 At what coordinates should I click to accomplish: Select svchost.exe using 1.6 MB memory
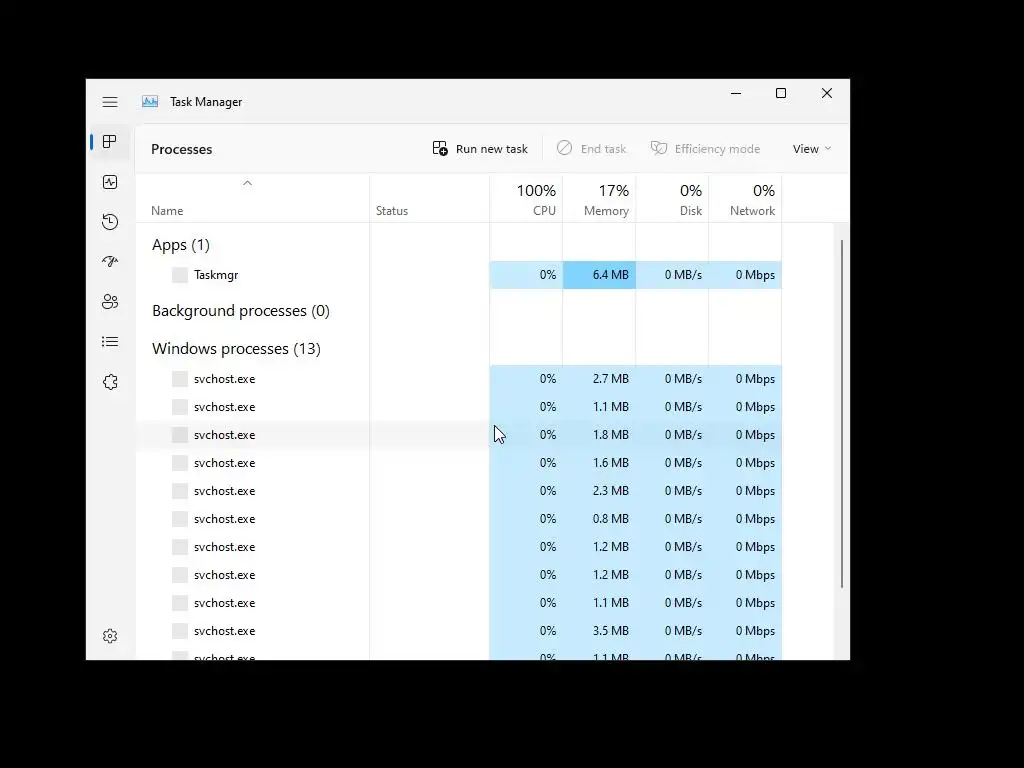[458, 463]
